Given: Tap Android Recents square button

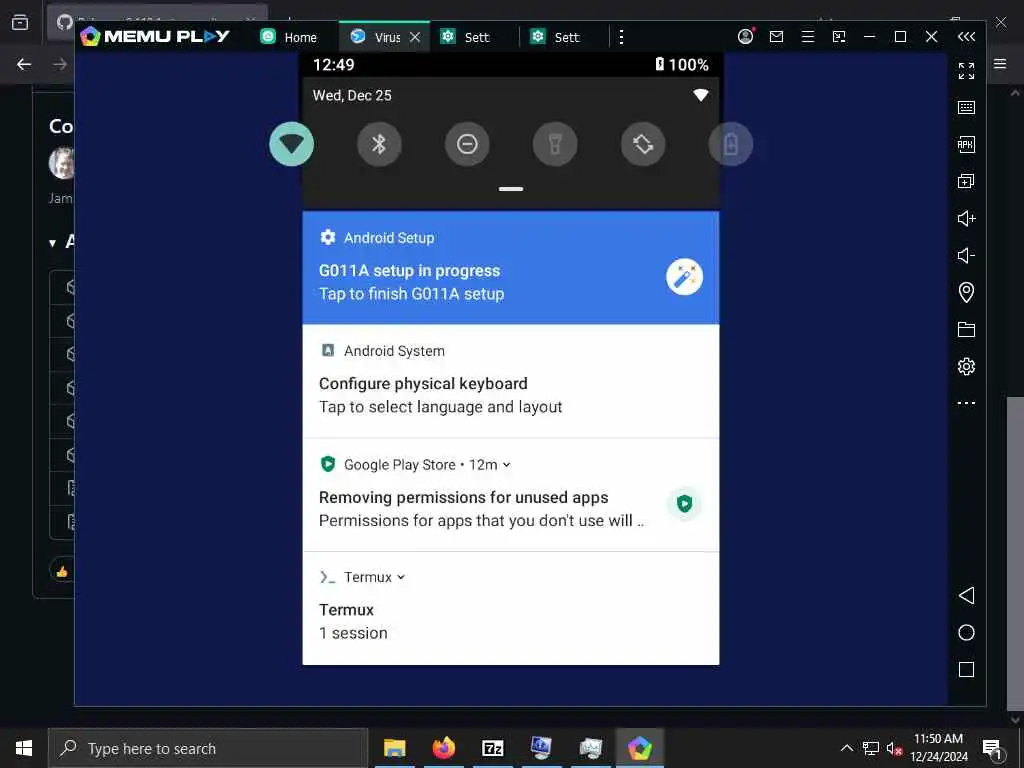Looking at the screenshot, I should [967, 669].
